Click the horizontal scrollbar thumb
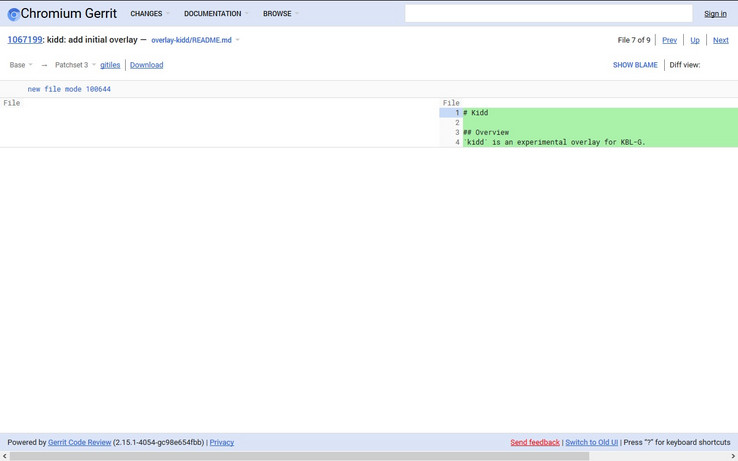The width and height of the screenshot is (738, 461). coord(299,456)
